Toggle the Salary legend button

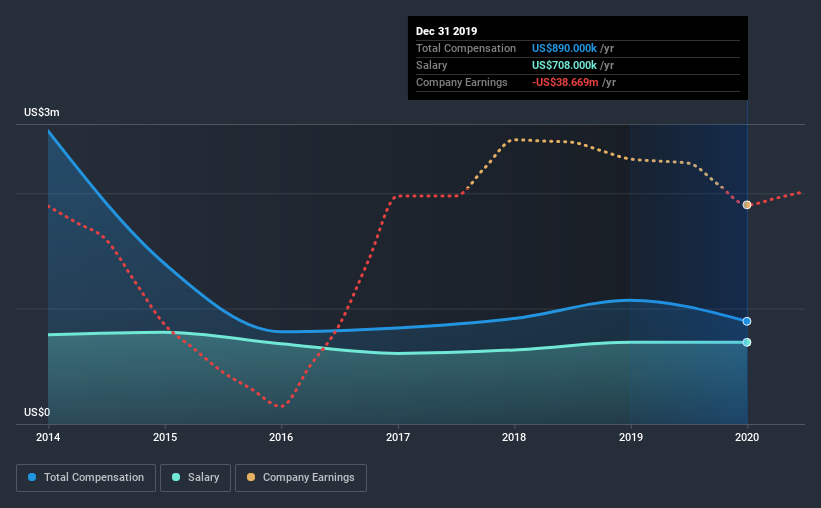(195, 478)
